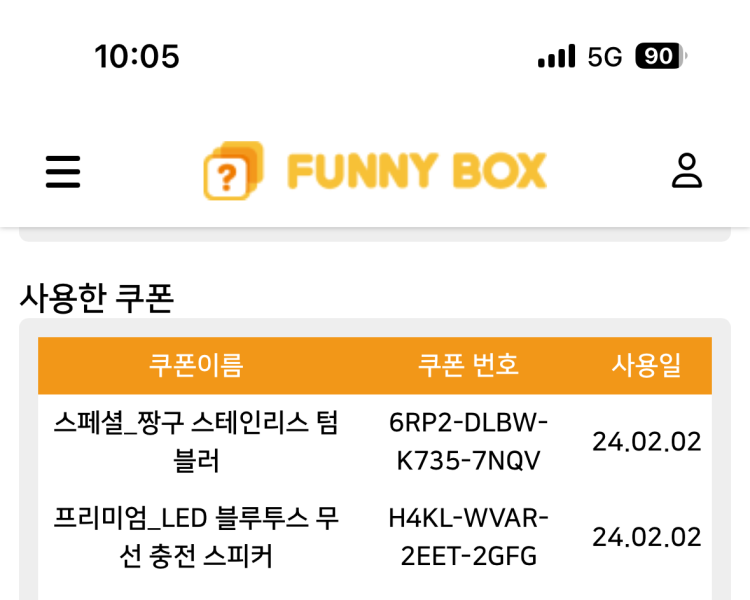Tap the cellular signal strength bars
Screen dimensions: 750x600
[x=556, y=56]
